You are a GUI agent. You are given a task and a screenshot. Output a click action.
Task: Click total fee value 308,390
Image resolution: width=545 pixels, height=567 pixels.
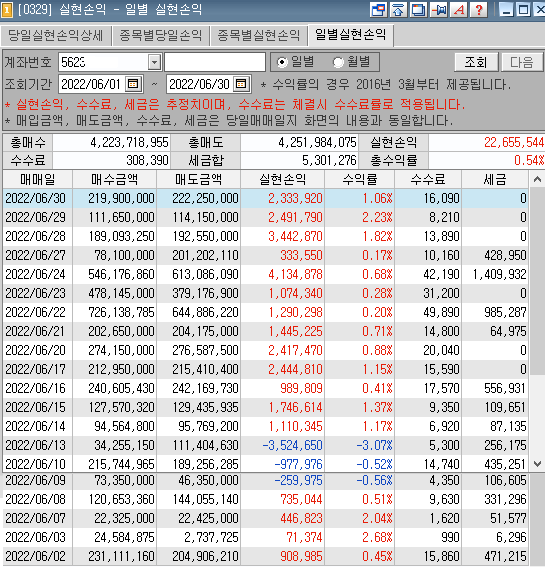click(x=147, y=160)
